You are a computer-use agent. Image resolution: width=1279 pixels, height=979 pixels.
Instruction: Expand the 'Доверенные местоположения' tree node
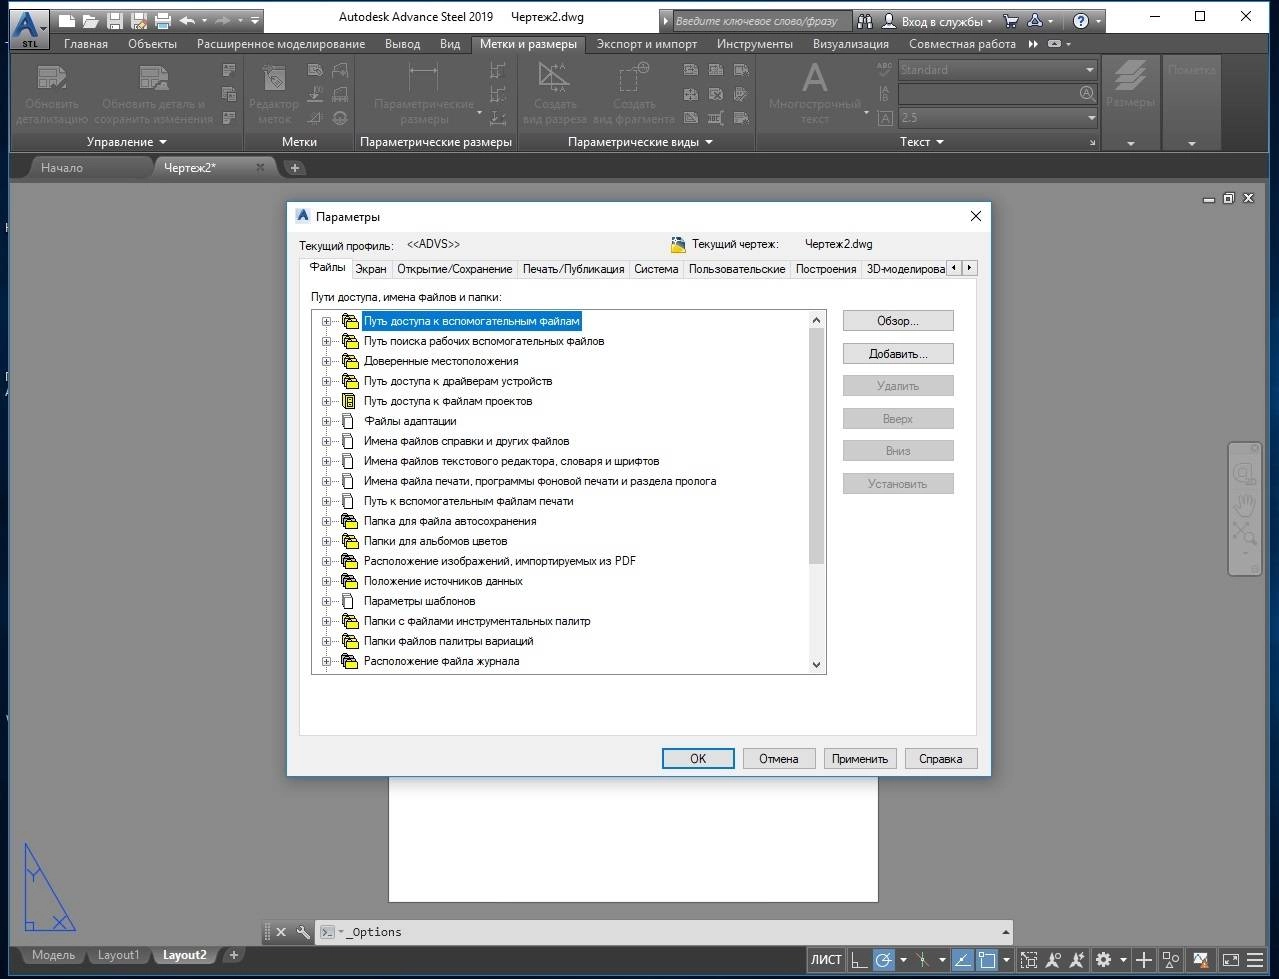tap(326, 362)
